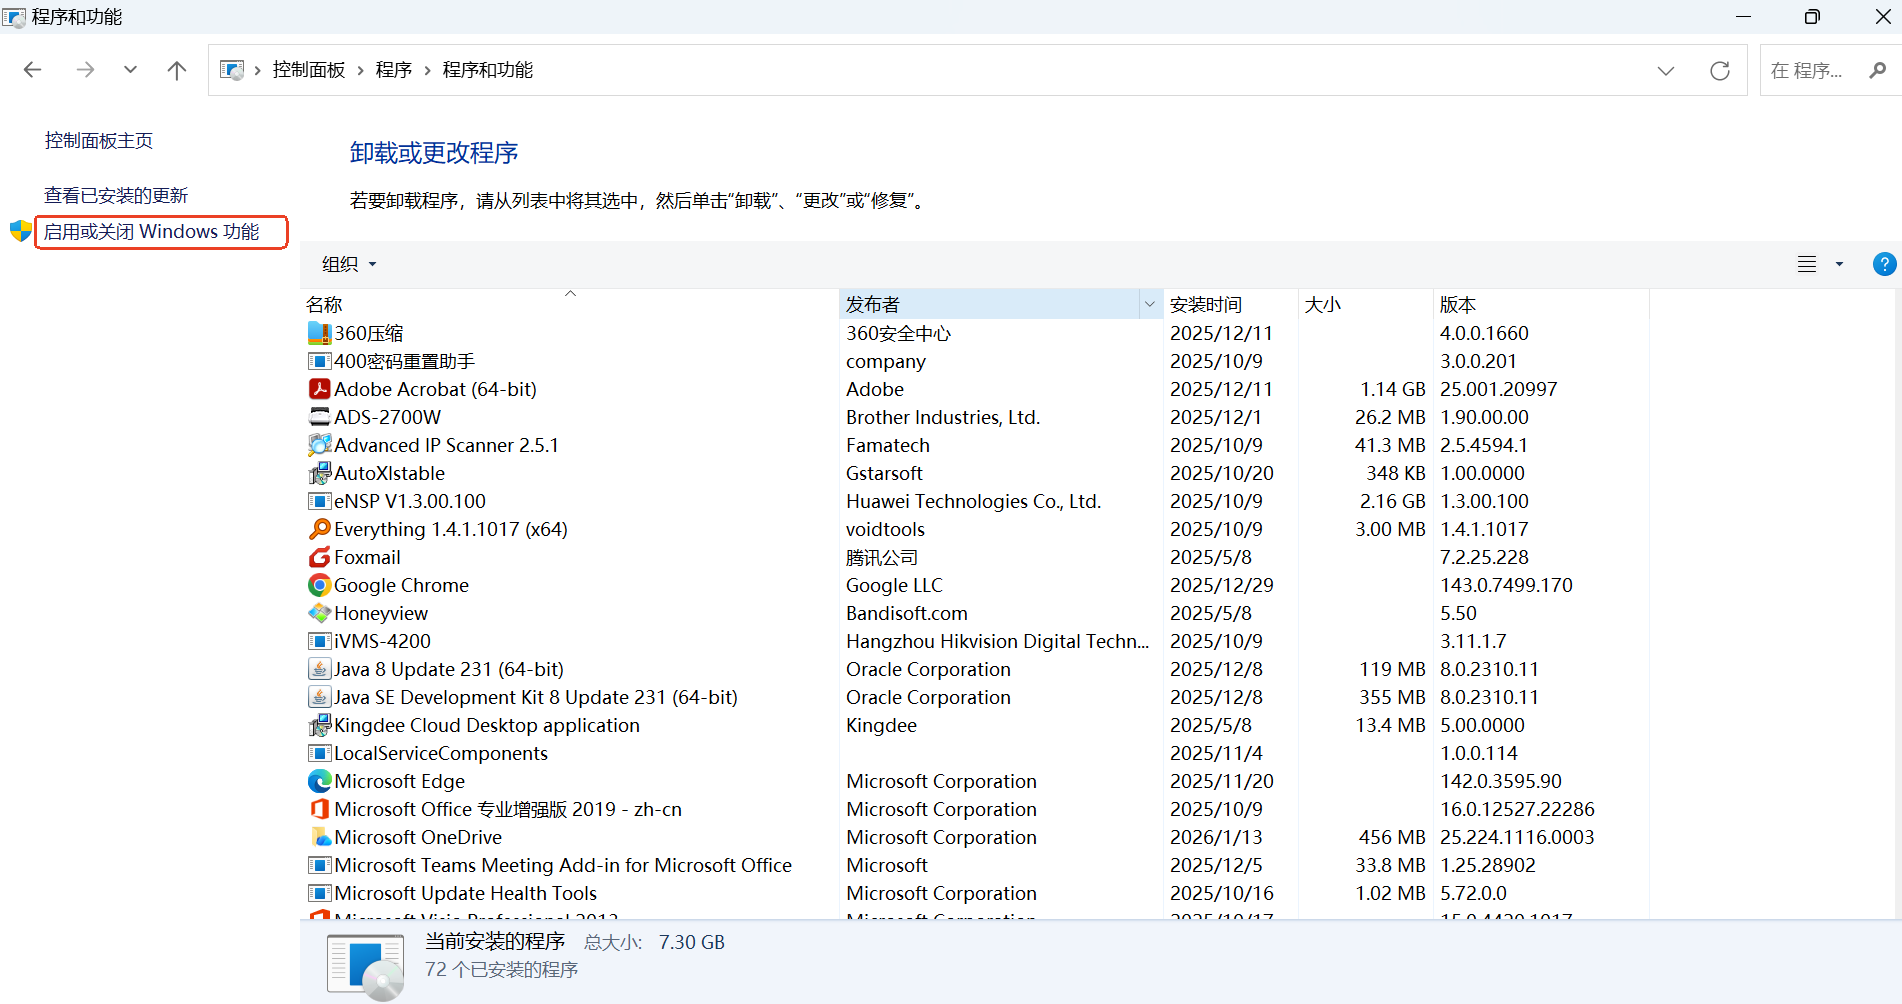Click the 360压缩 program icon

coord(319,333)
